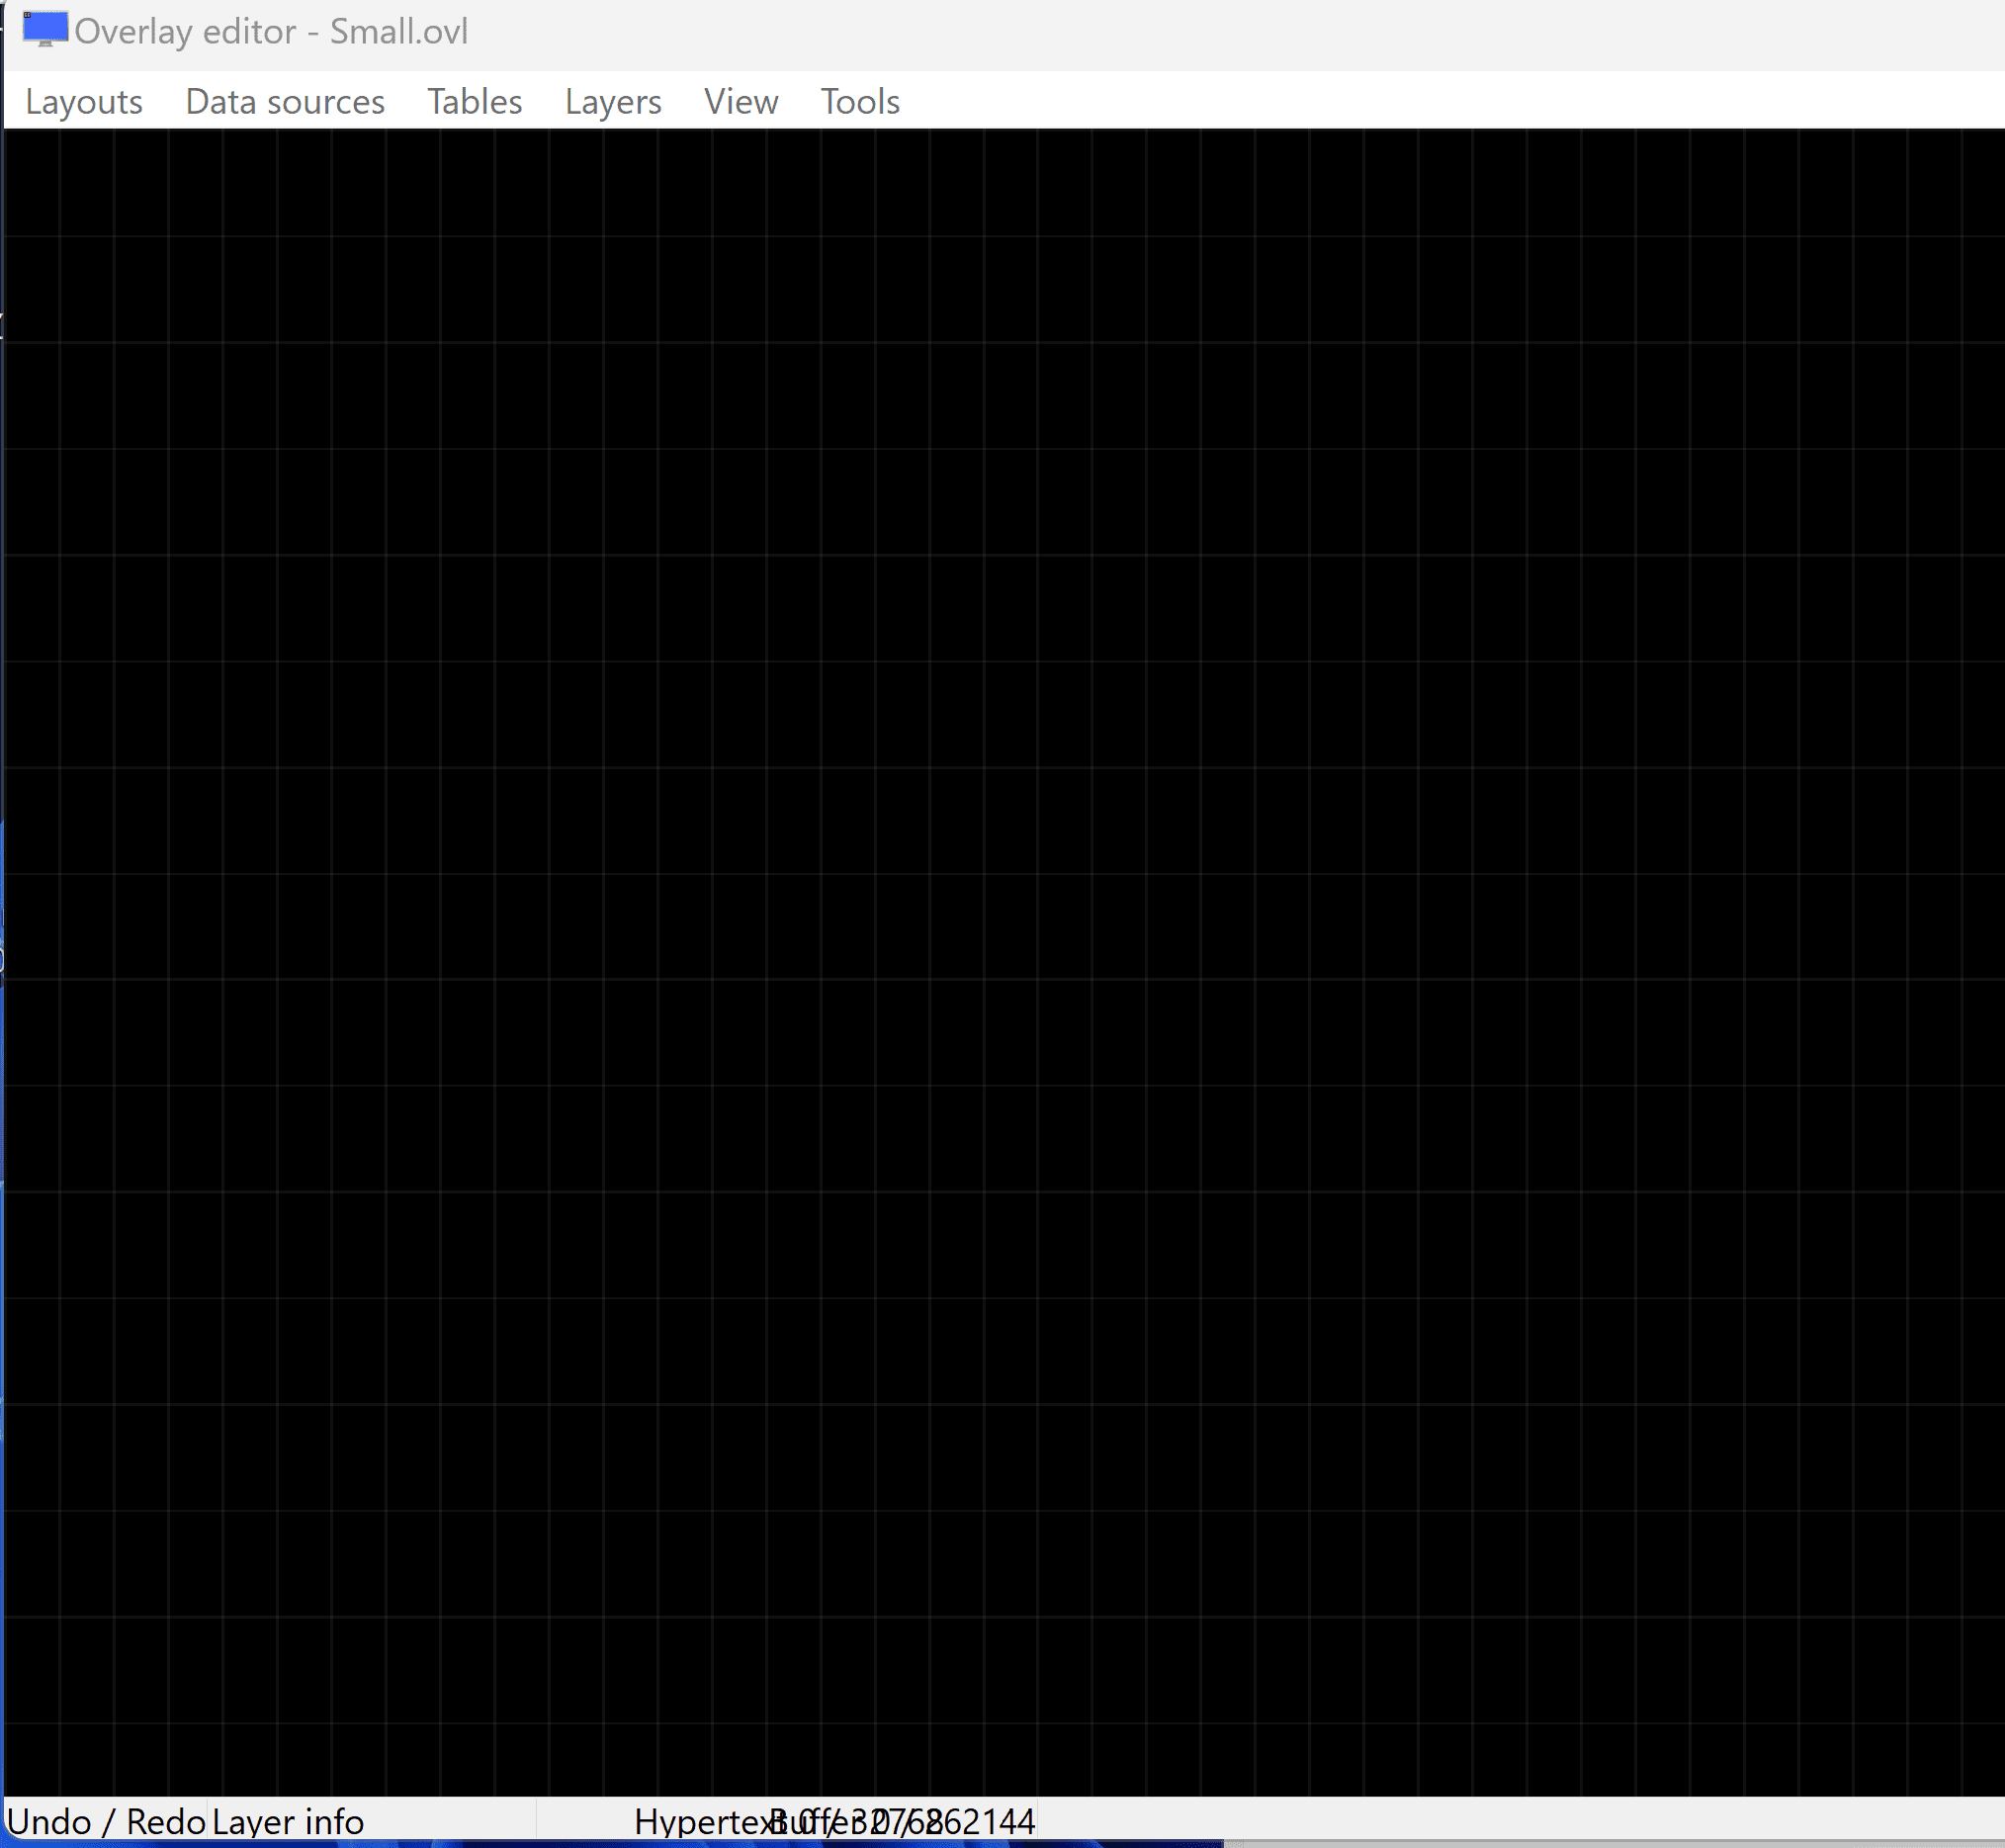2005x1848 pixels.
Task: Open the Tables menu
Action: coord(475,102)
